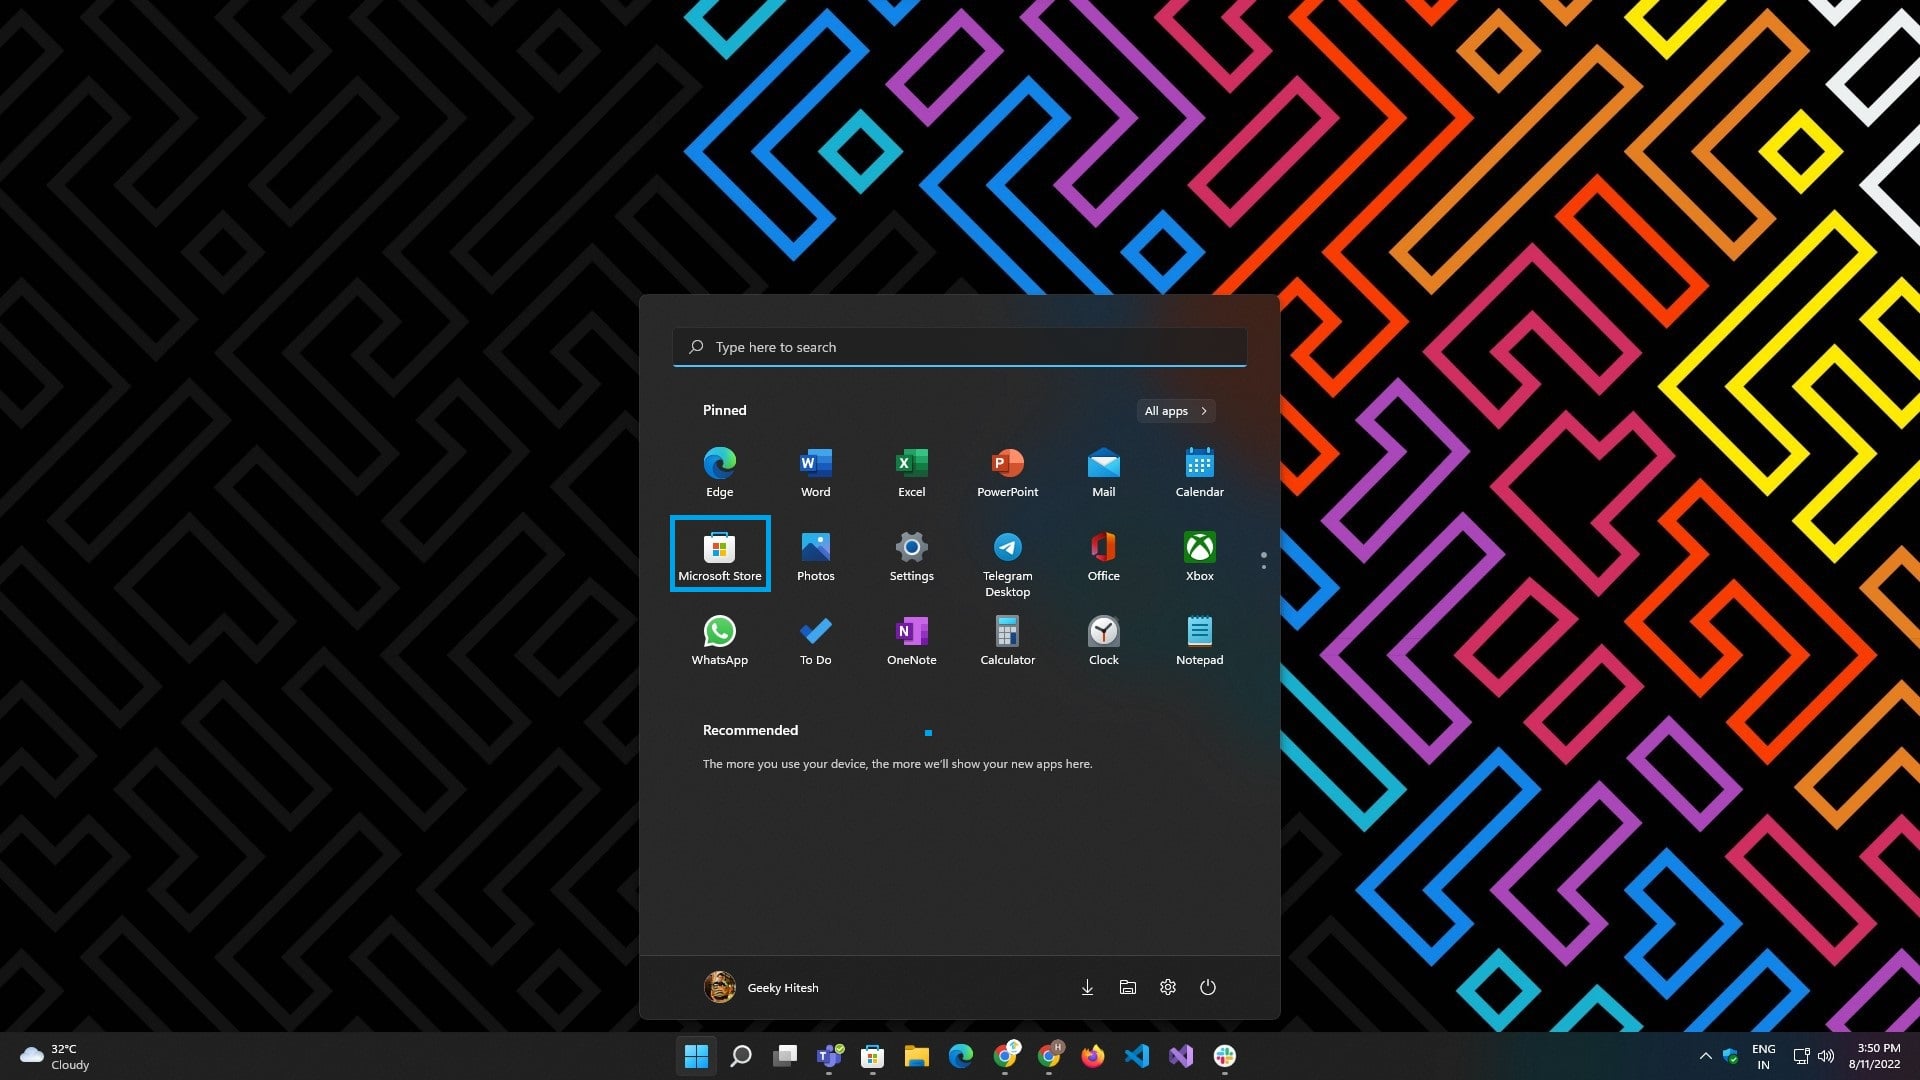The width and height of the screenshot is (1920, 1080).
Task: Launch the Clock app
Action: [1103, 640]
